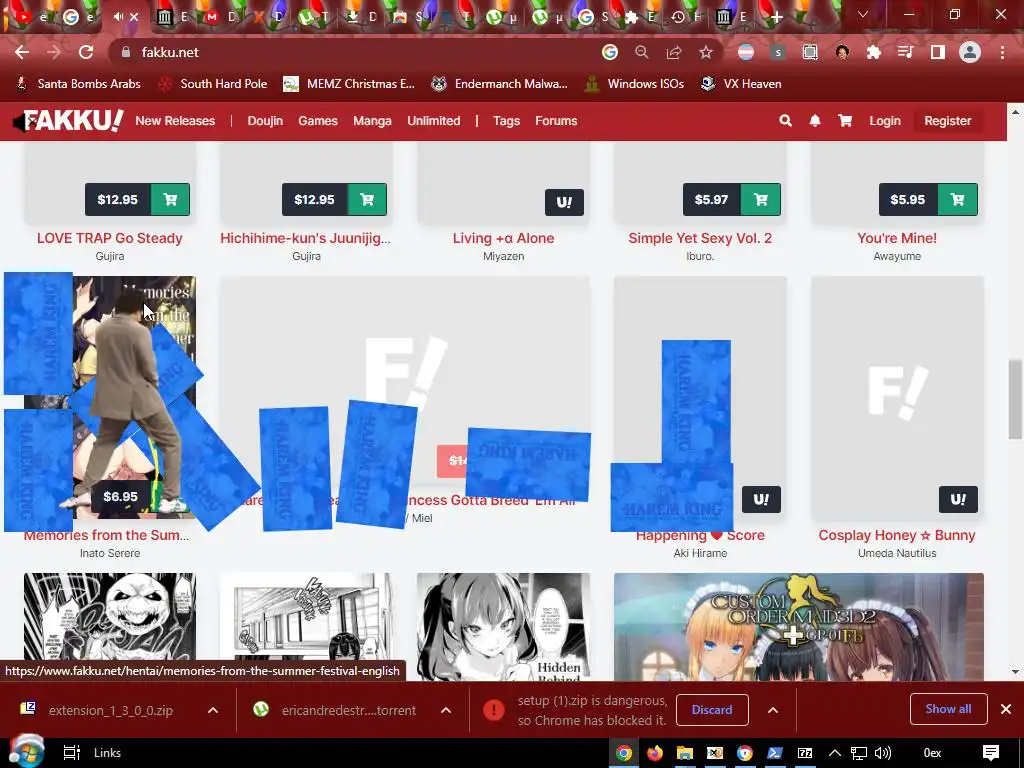Viewport: 1024px width, 768px height.
Task: Open the Cosplay Honey ☆ Bunny title link
Action: coord(897,536)
